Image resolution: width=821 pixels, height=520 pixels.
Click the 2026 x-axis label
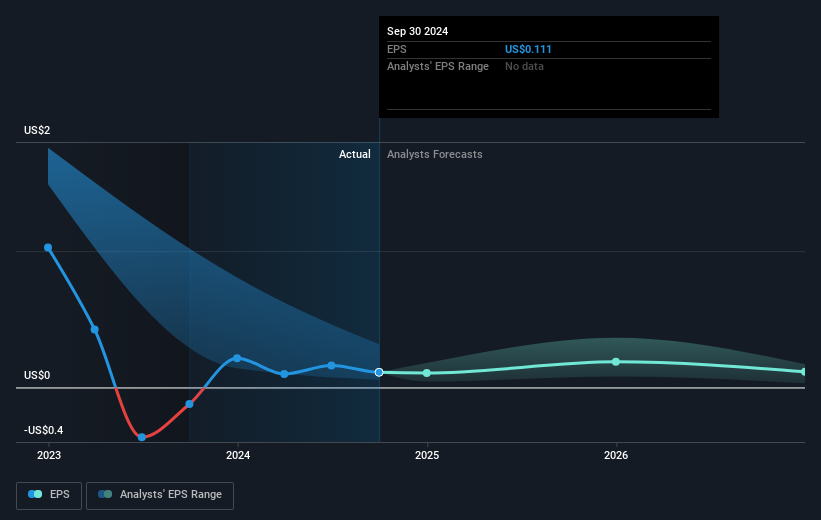click(x=616, y=455)
